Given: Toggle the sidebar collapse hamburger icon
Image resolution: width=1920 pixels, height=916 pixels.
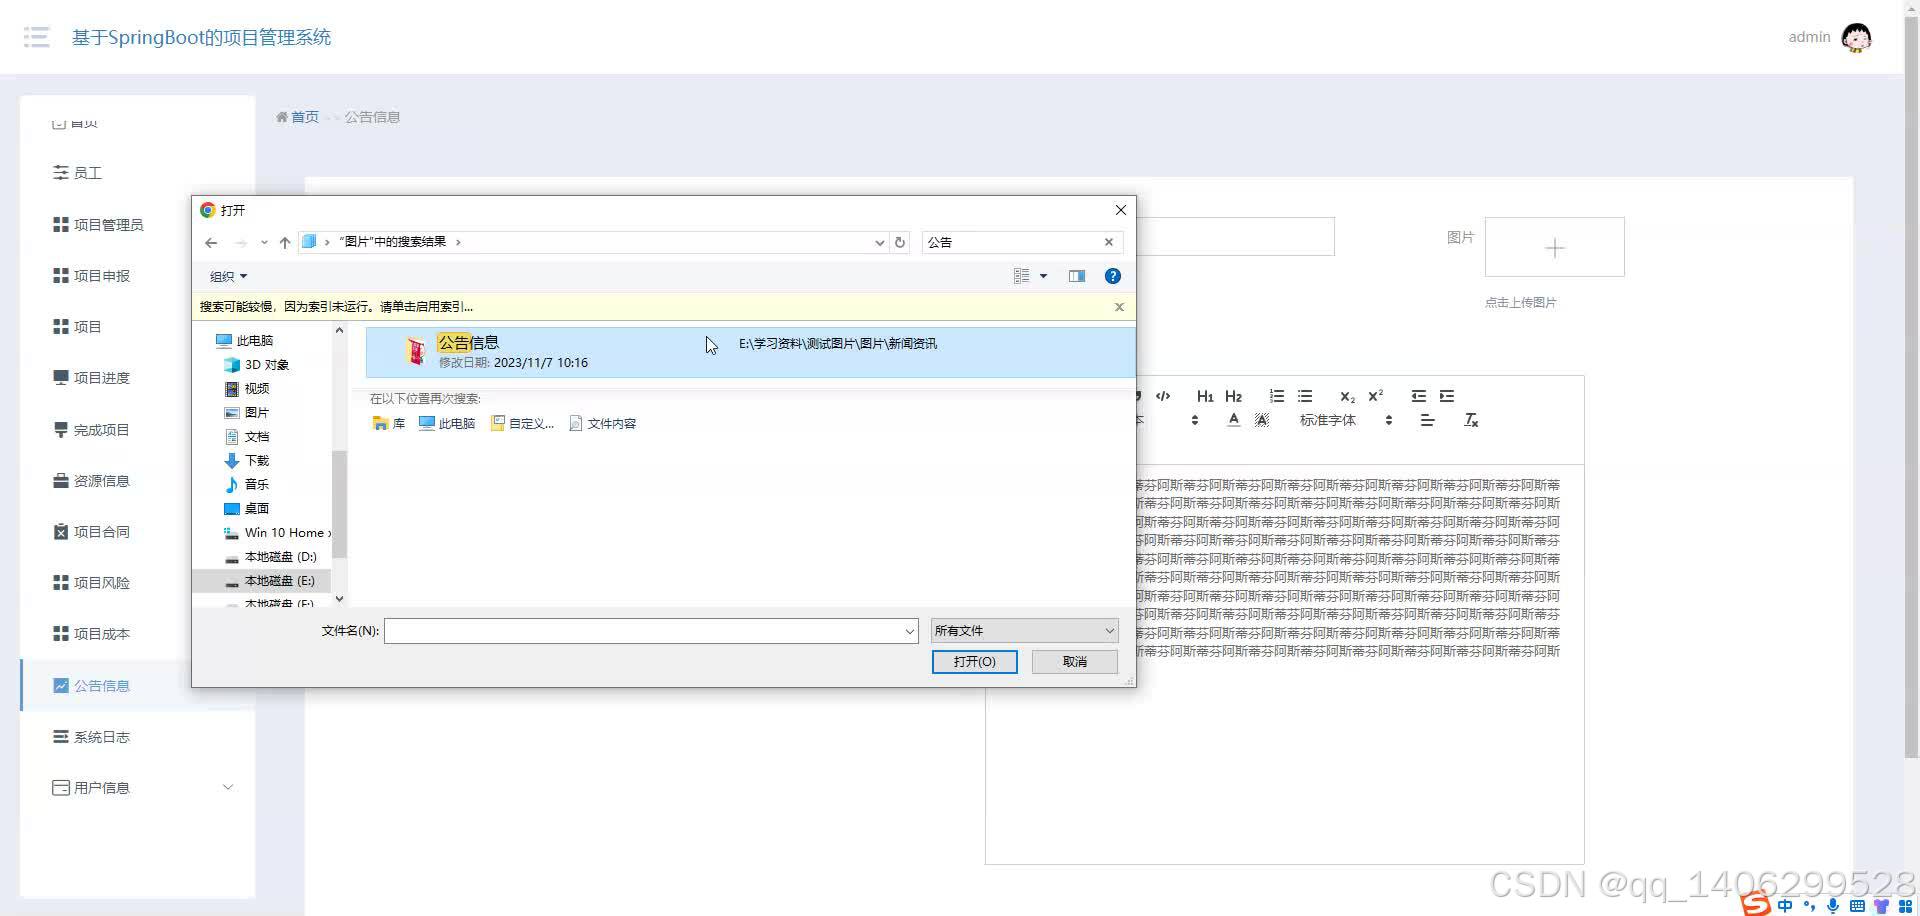Looking at the screenshot, I should pyautogui.click(x=37, y=38).
